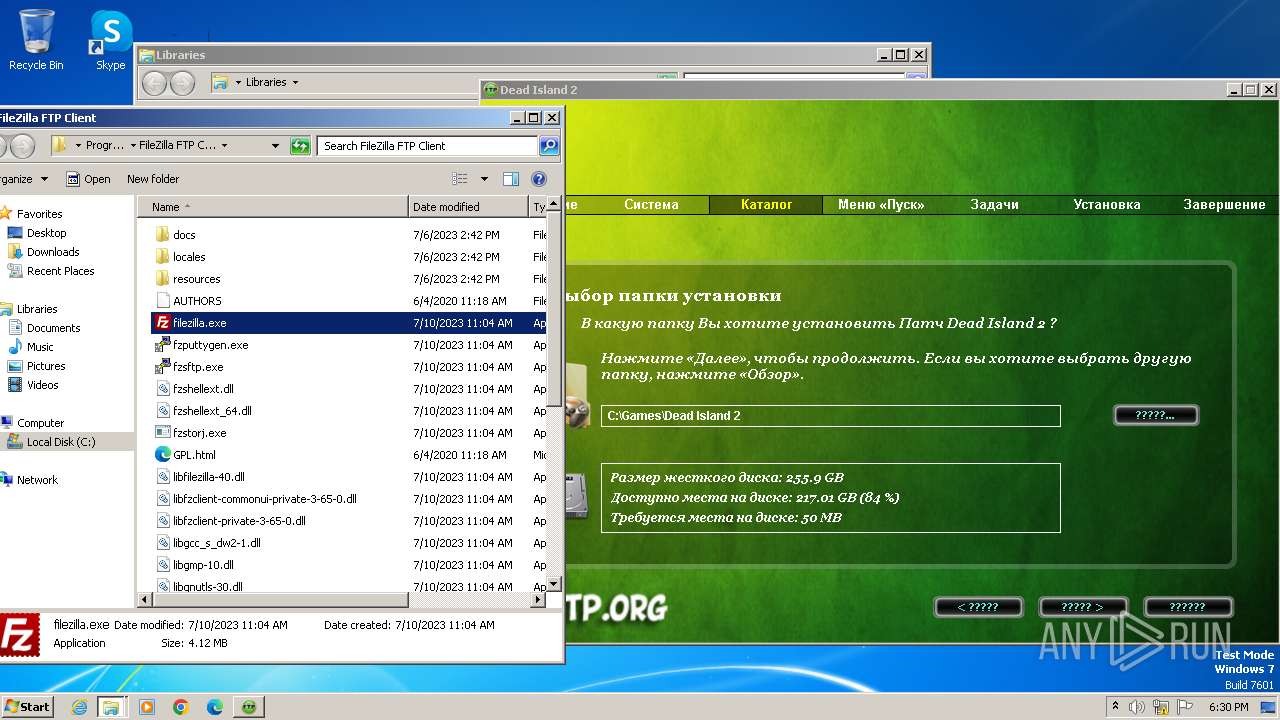Select the filezilla.exe file icon
1280x720 pixels.
(x=163, y=323)
